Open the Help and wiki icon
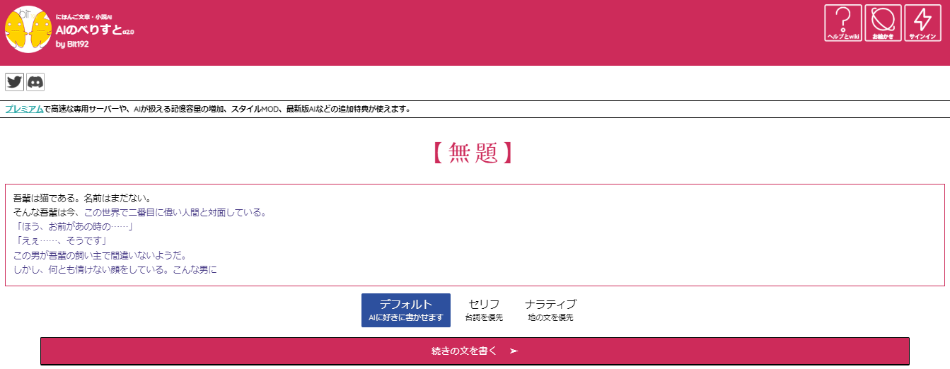The image size is (950, 369). click(x=843, y=23)
